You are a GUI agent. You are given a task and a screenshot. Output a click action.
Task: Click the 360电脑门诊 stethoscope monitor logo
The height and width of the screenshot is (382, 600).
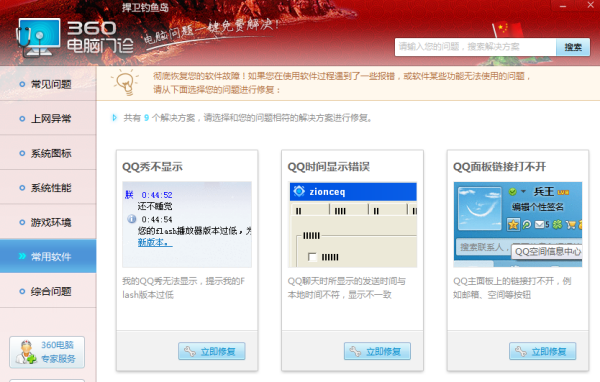[x=38, y=38]
